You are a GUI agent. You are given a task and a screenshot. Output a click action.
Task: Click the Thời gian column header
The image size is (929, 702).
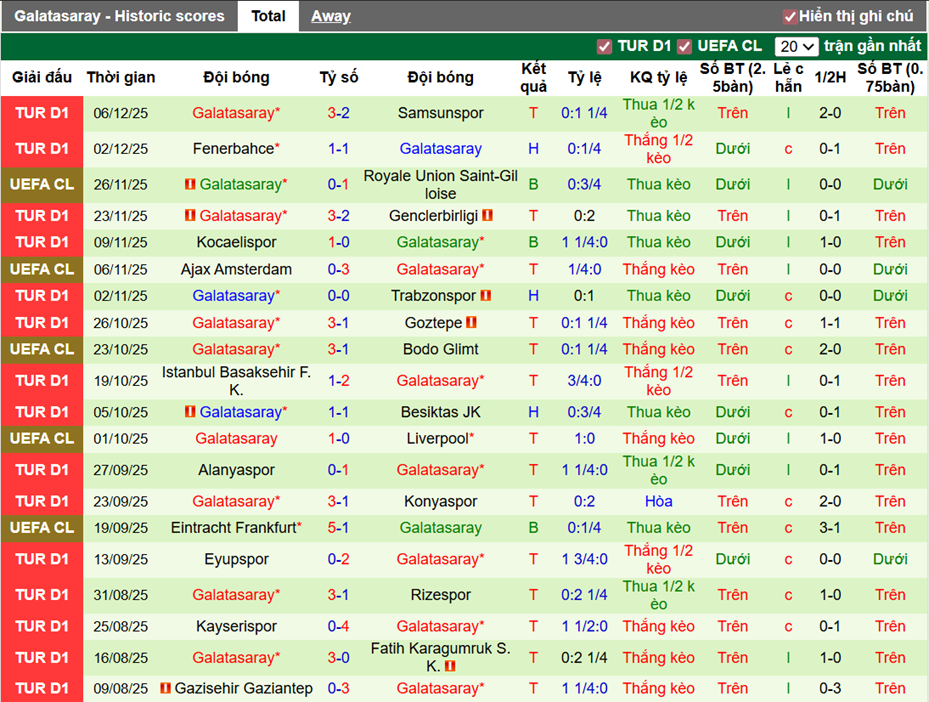pyautogui.click(x=121, y=77)
